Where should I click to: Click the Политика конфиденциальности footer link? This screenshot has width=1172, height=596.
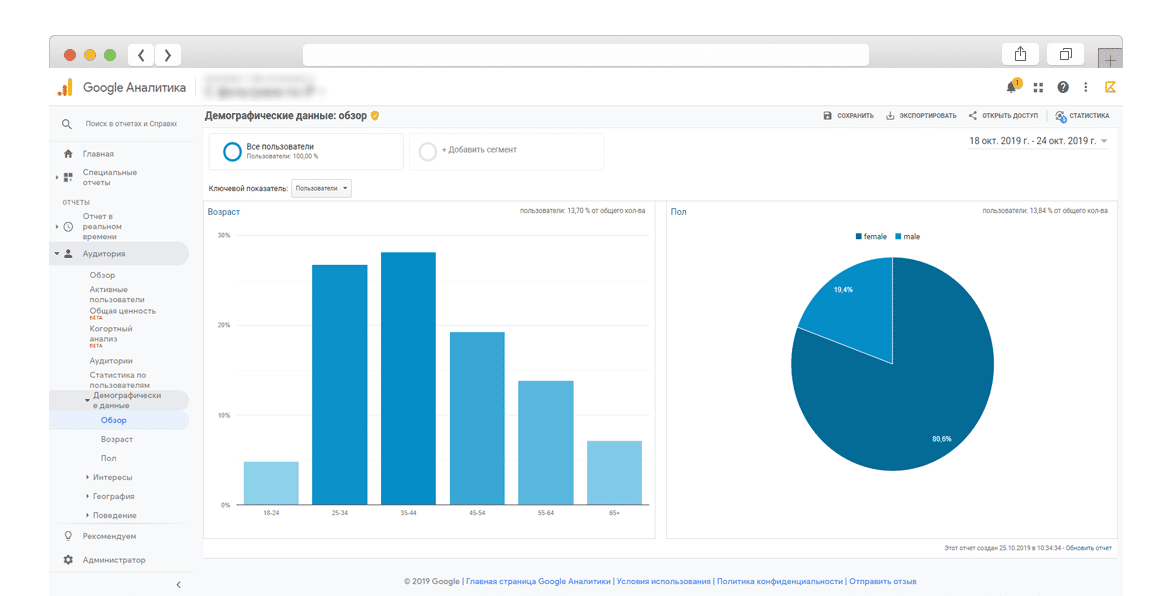coord(780,581)
